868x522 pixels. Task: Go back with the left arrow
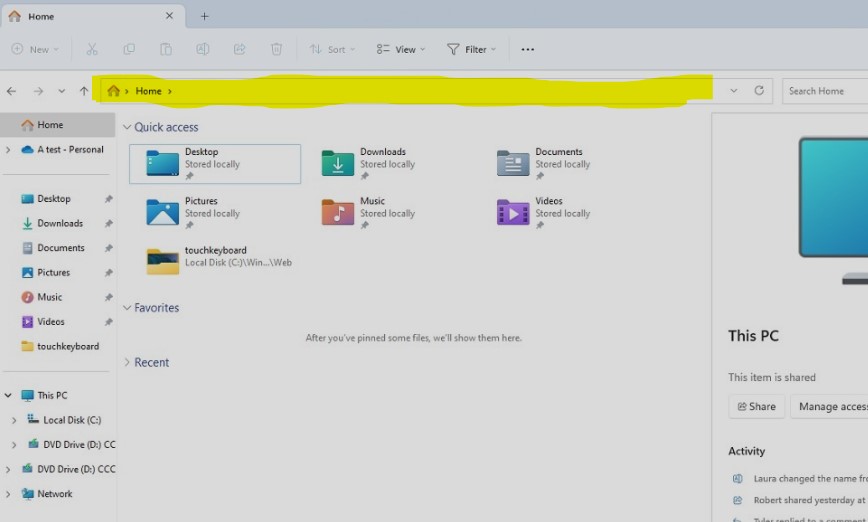click(x=12, y=91)
